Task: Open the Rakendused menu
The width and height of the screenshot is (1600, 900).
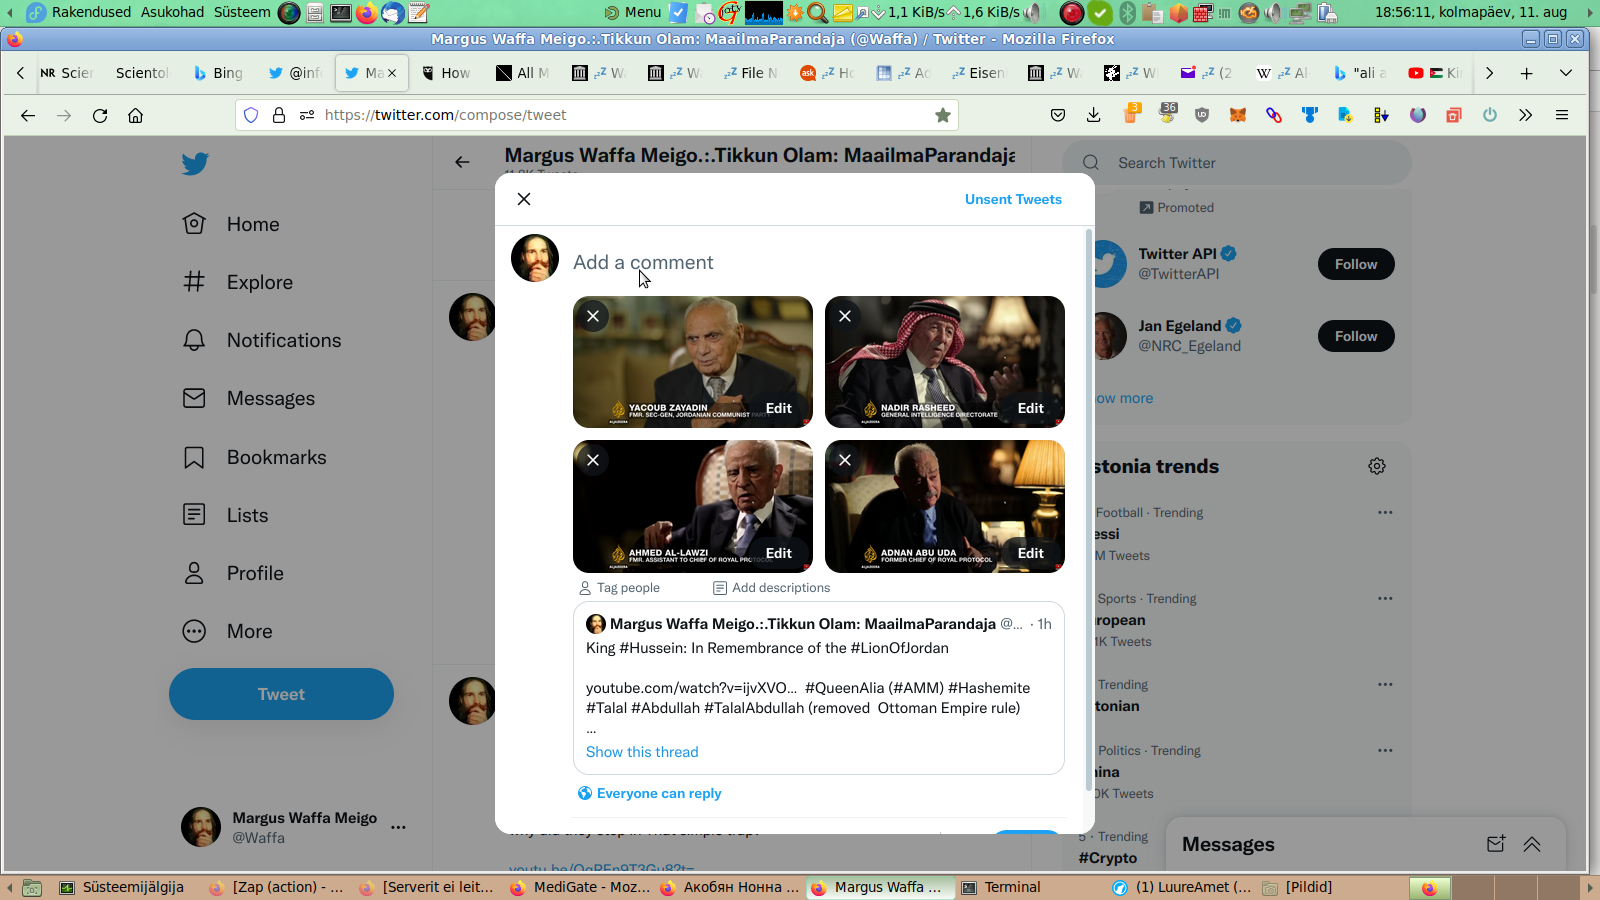Action: 91,12
